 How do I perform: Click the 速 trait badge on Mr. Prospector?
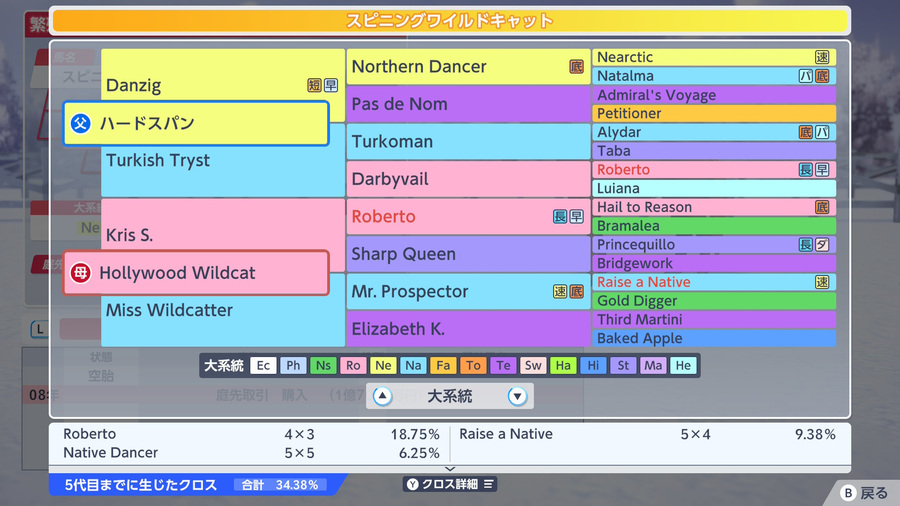coord(560,291)
